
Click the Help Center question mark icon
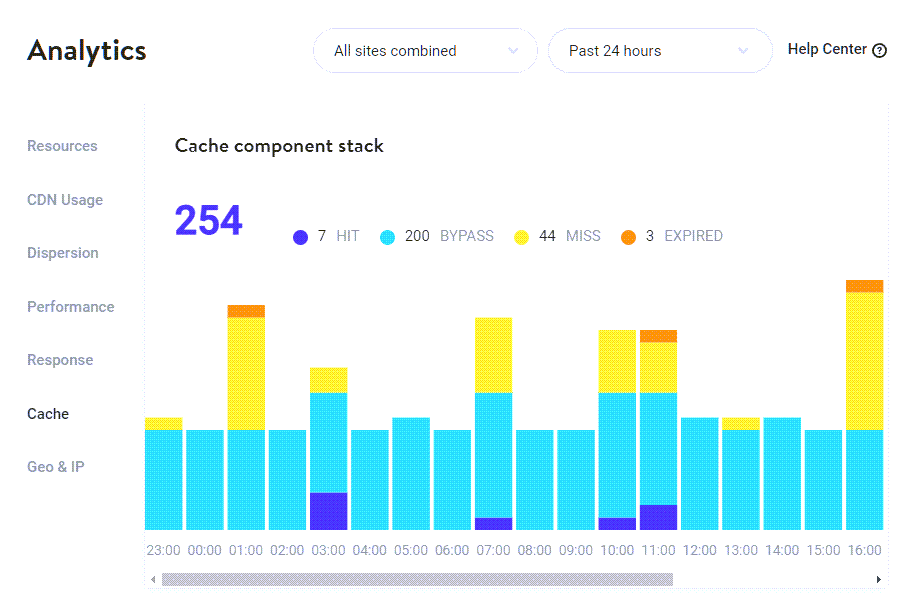[880, 49]
